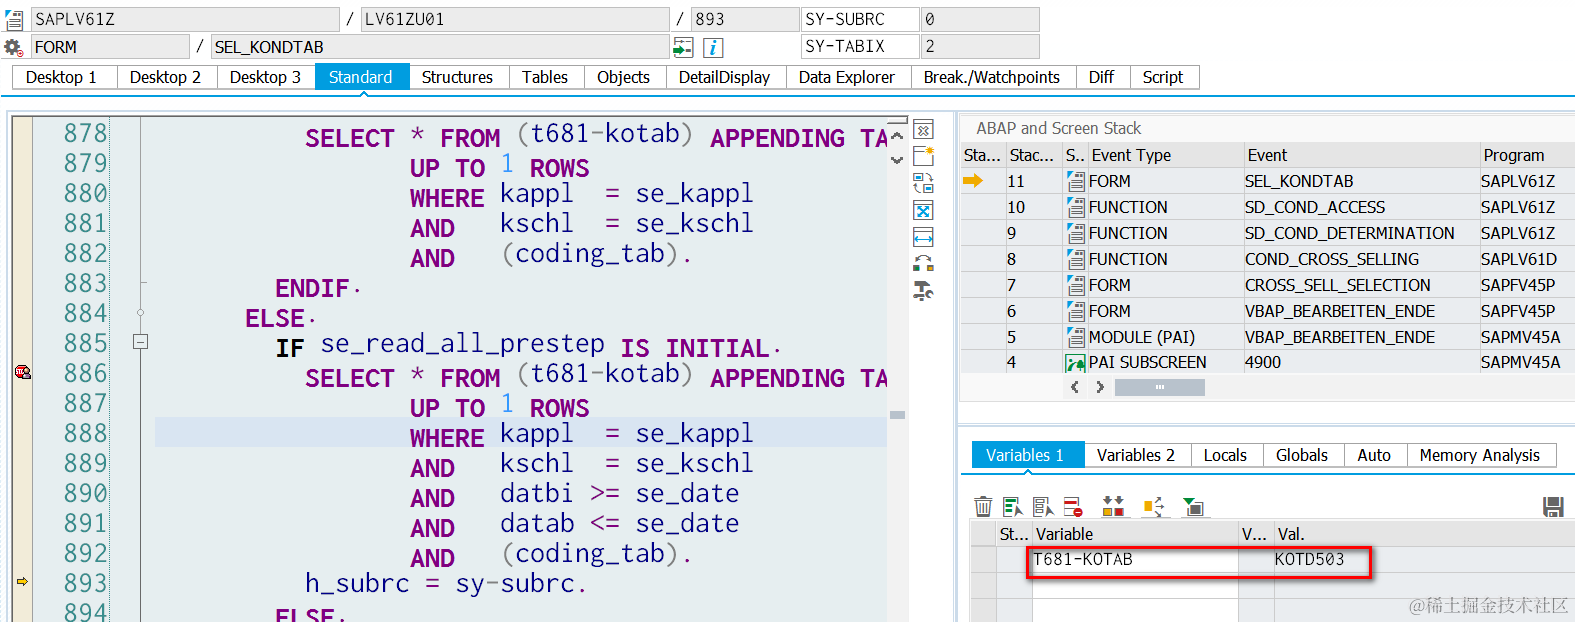This screenshot has height=622, width=1575.
Task: Click the stack horizontal scrollbar thumb
Action: (1160, 387)
